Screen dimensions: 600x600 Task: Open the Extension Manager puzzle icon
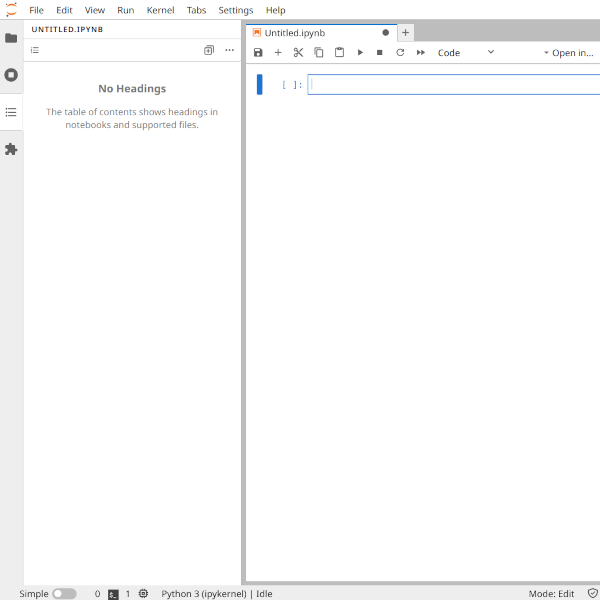click(x=11, y=149)
